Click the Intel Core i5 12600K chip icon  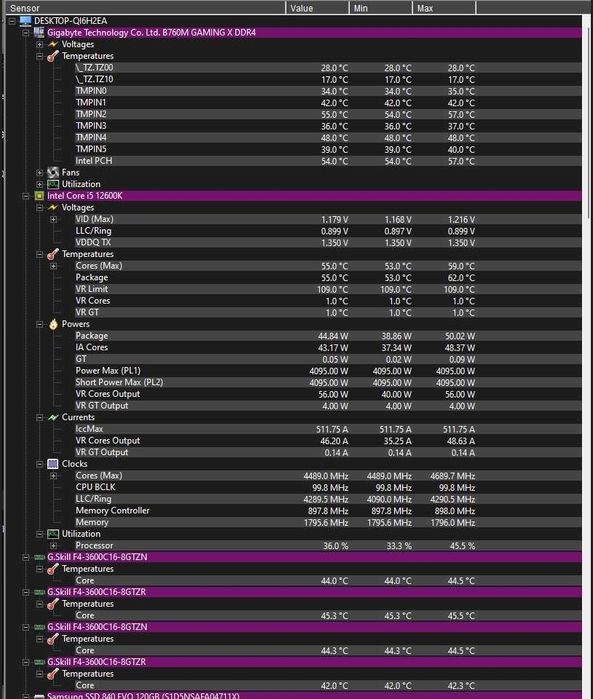(x=39, y=196)
